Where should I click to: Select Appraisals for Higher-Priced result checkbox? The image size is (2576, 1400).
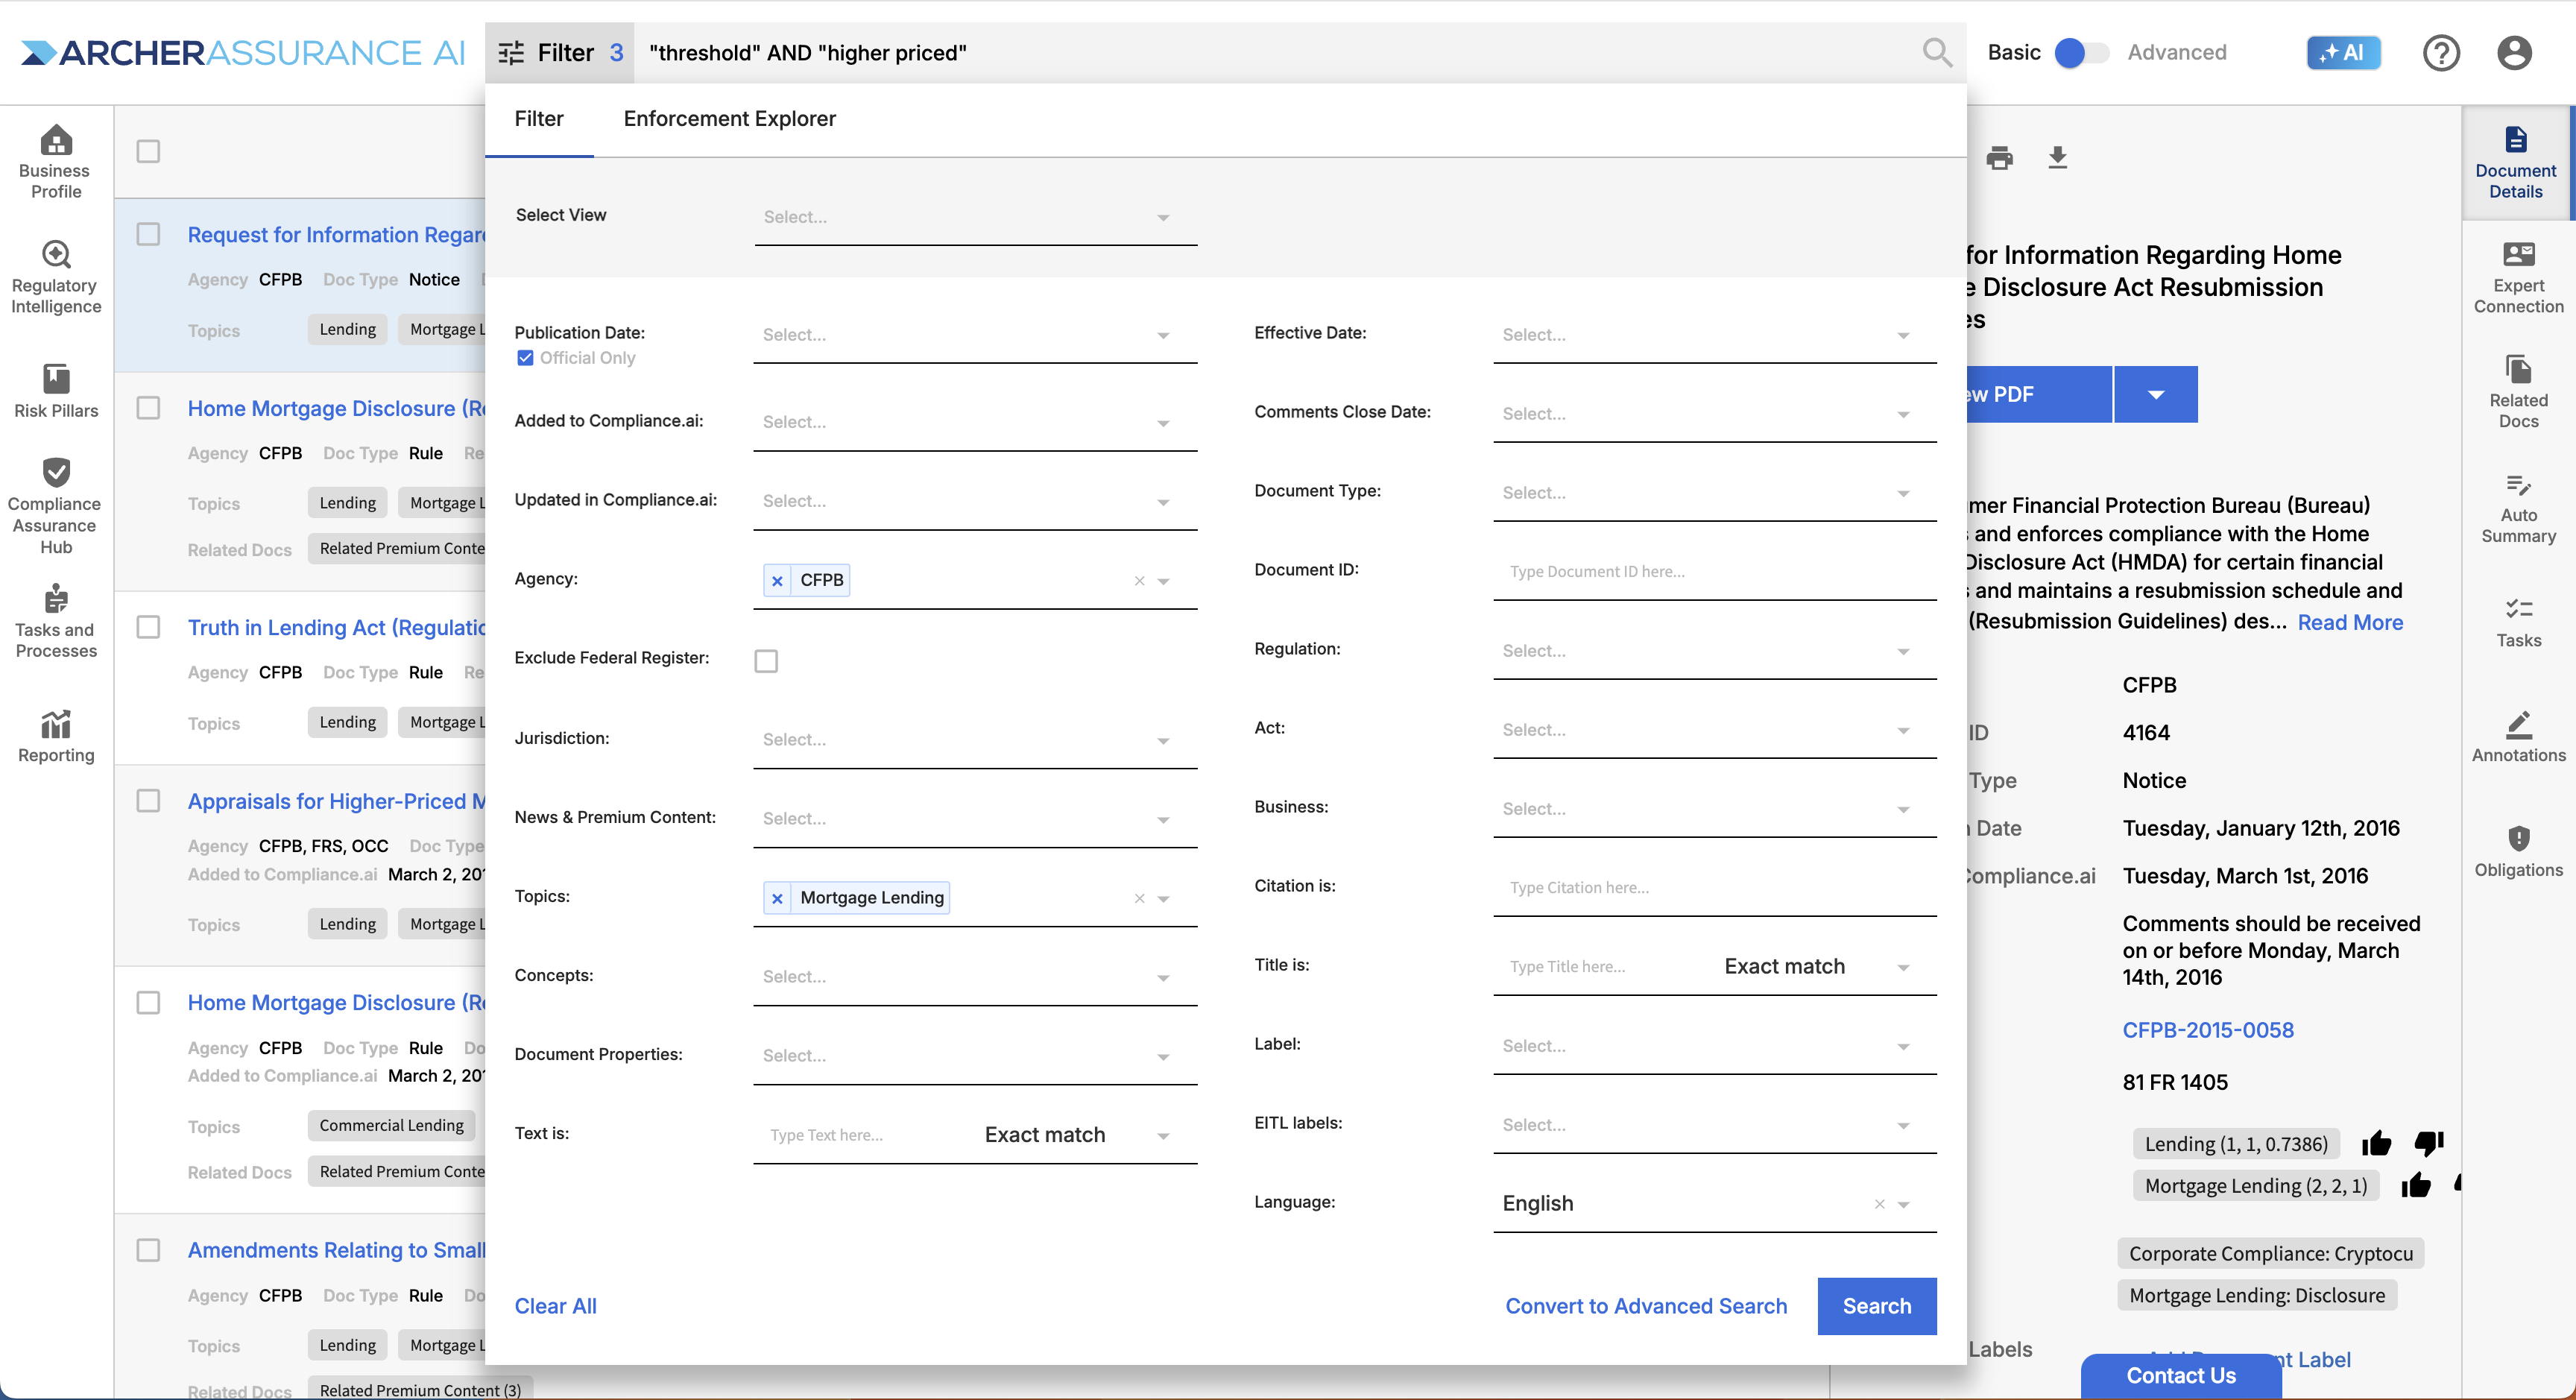click(148, 801)
